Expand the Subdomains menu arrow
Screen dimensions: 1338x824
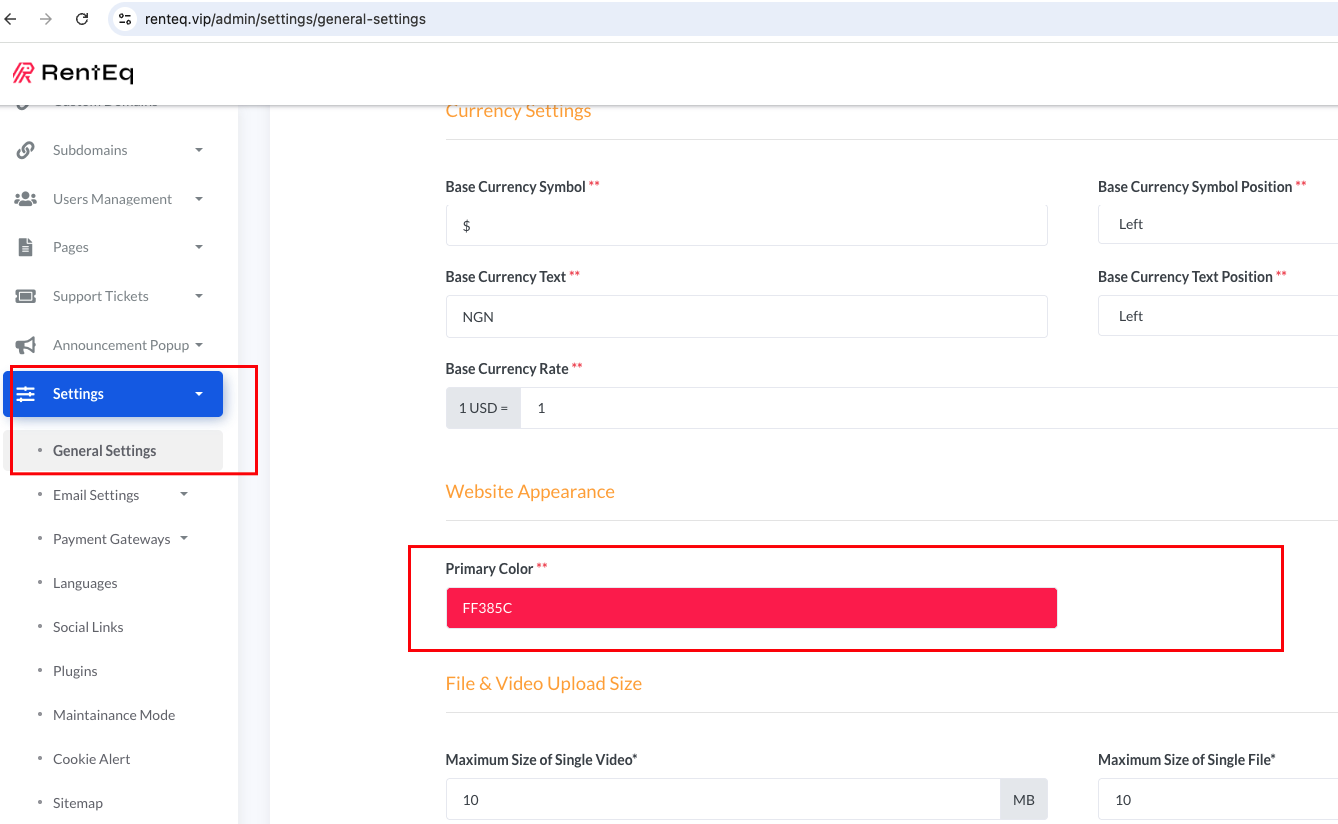coord(199,150)
